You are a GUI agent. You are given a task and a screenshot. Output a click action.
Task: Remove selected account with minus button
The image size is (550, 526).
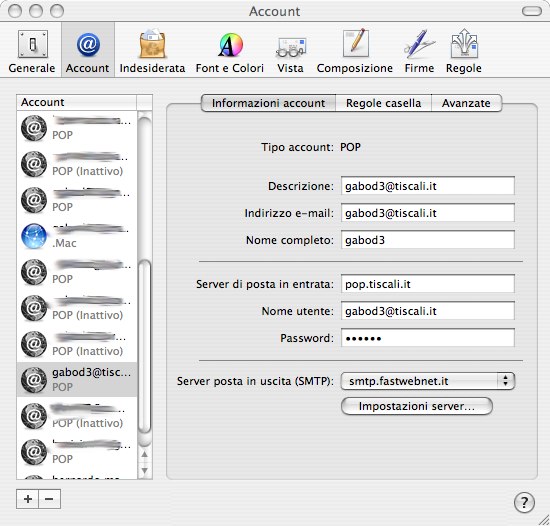pos(49,499)
